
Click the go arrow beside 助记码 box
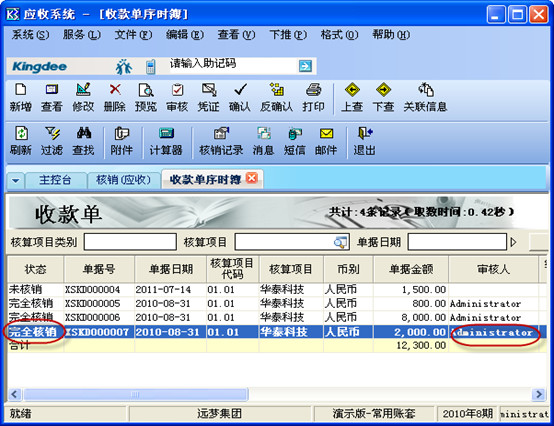[x=305, y=66]
